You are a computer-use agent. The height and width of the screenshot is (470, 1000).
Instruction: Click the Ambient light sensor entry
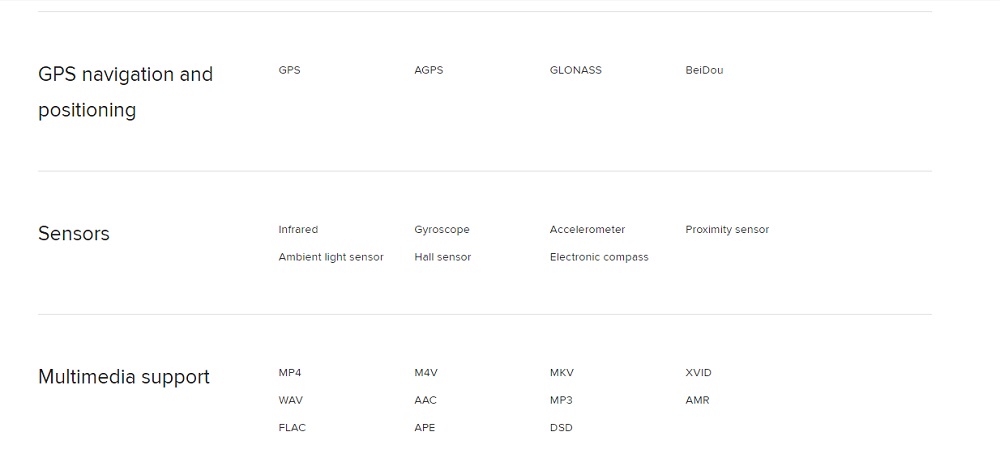tap(331, 257)
